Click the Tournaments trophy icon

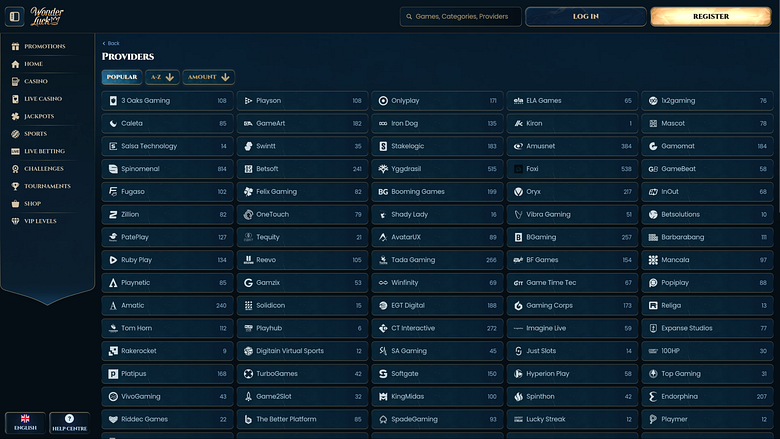tap(15, 186)
